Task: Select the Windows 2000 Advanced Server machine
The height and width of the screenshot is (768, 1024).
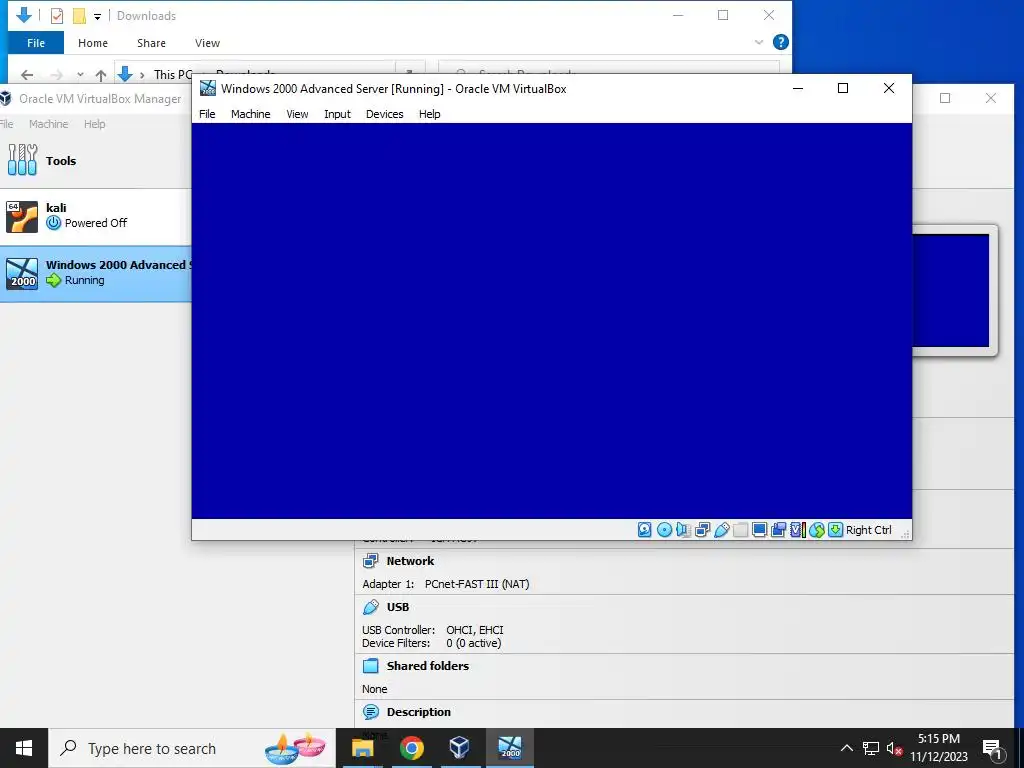Action: [x=95, y=274]
